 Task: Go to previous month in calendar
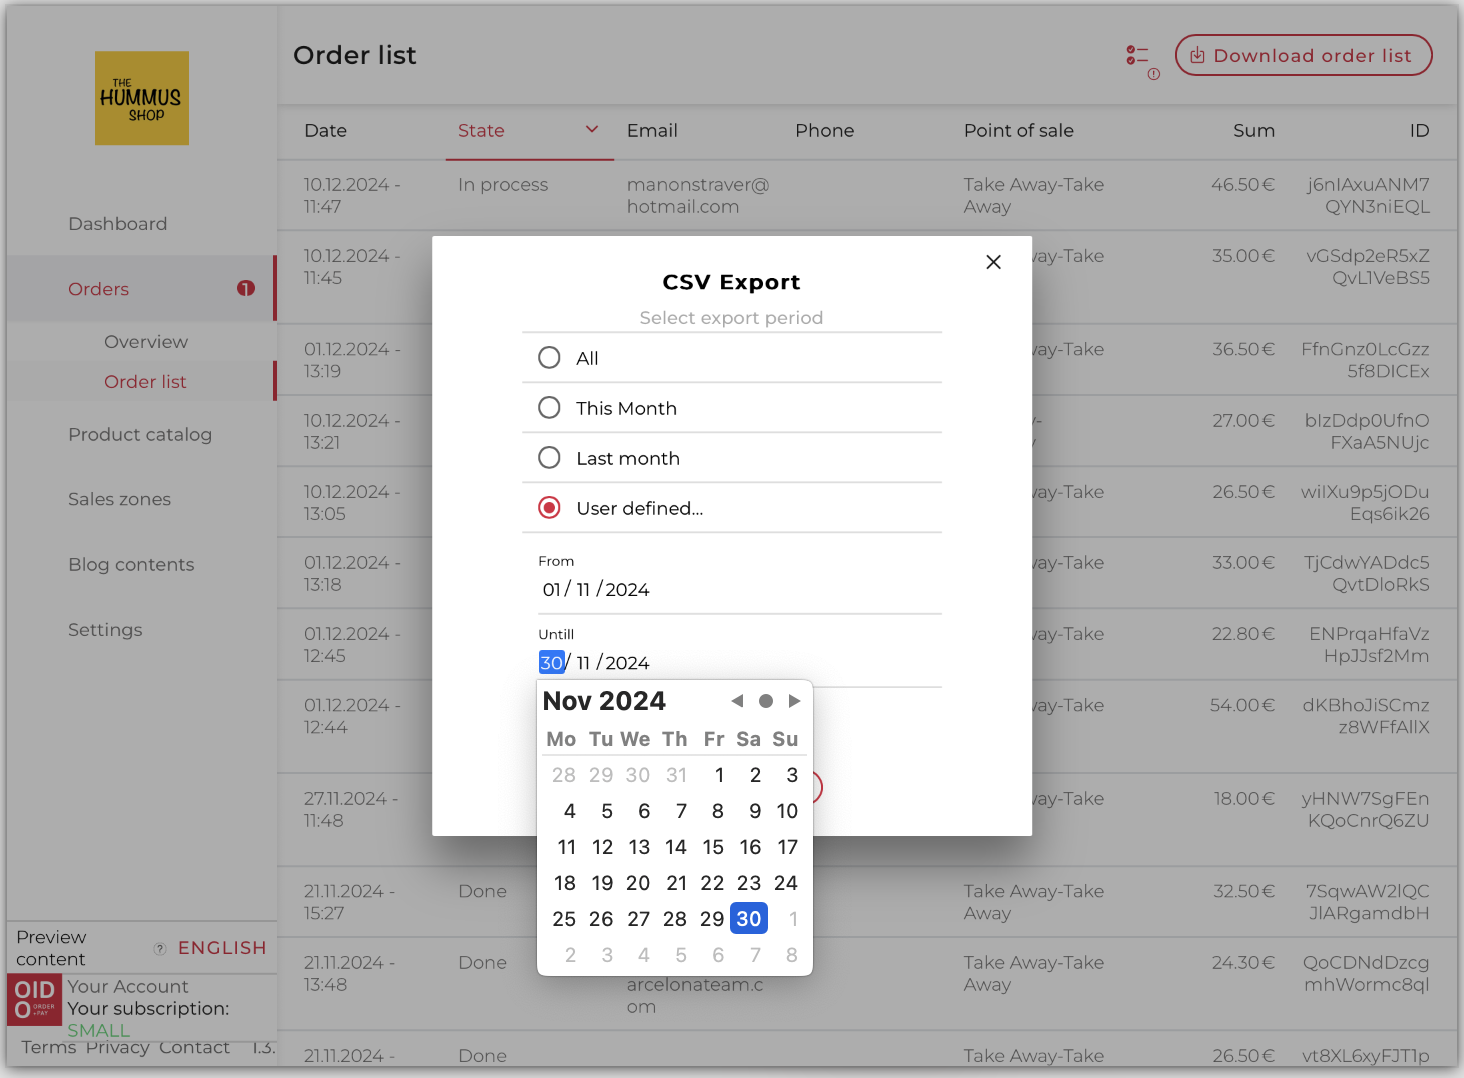pos(737,701)
